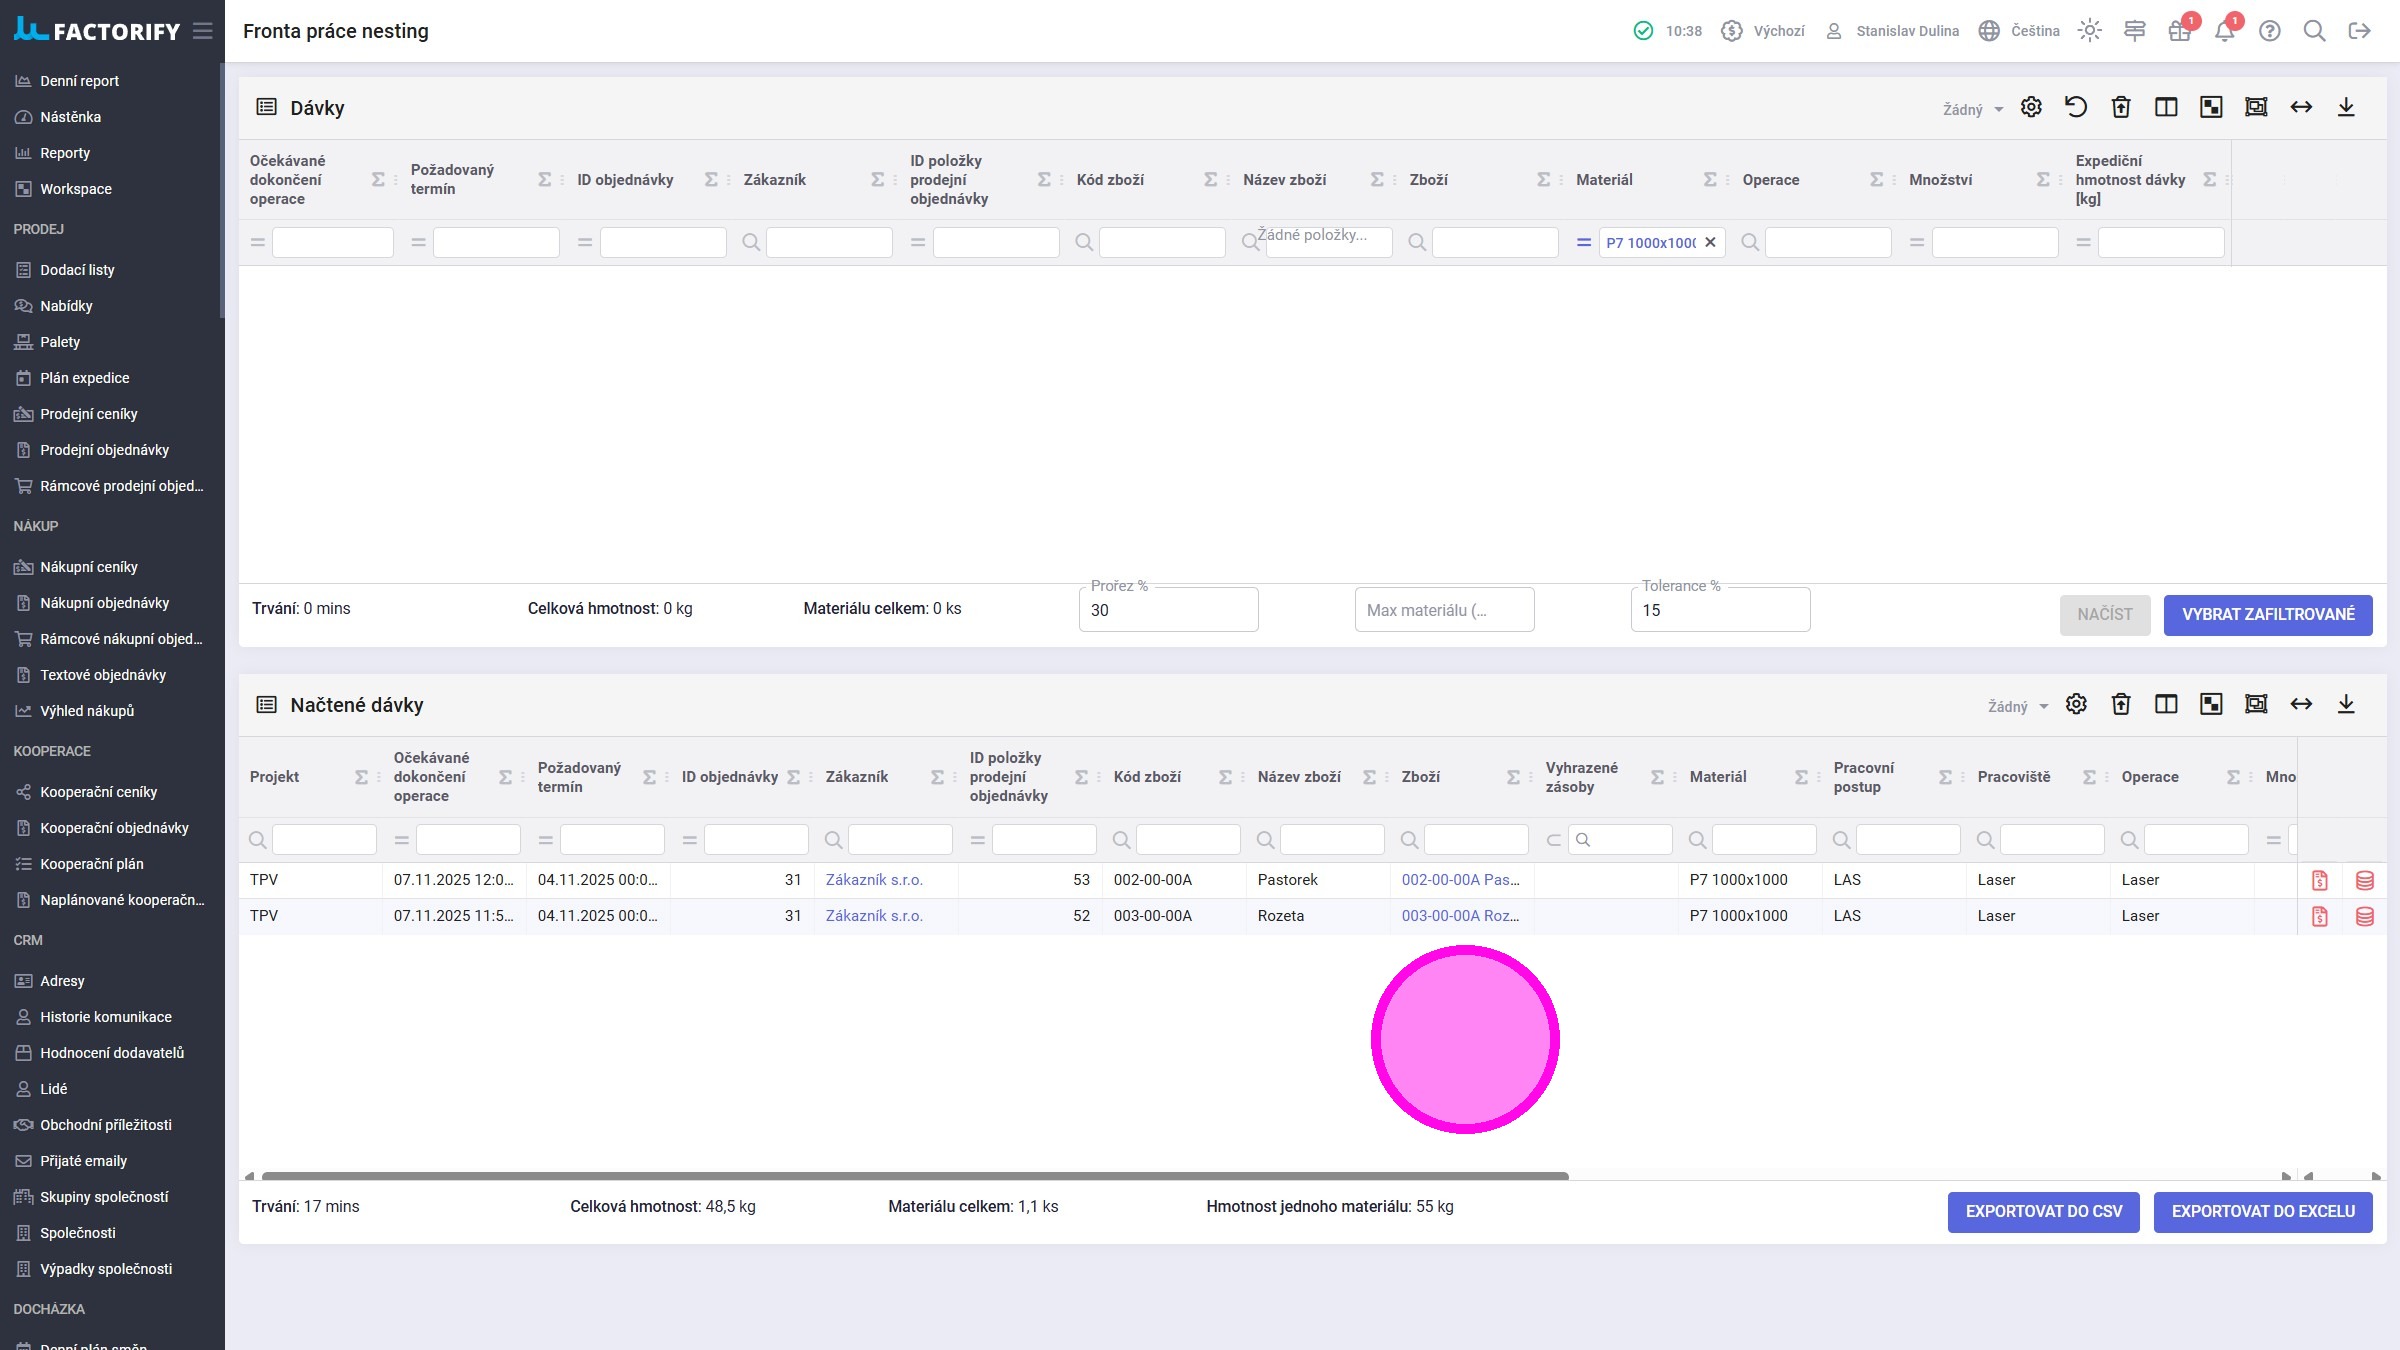Open the Žádný dropdown in Načtené dávky
This screenshot has width=2400, height=1350.
point(2017,706)
